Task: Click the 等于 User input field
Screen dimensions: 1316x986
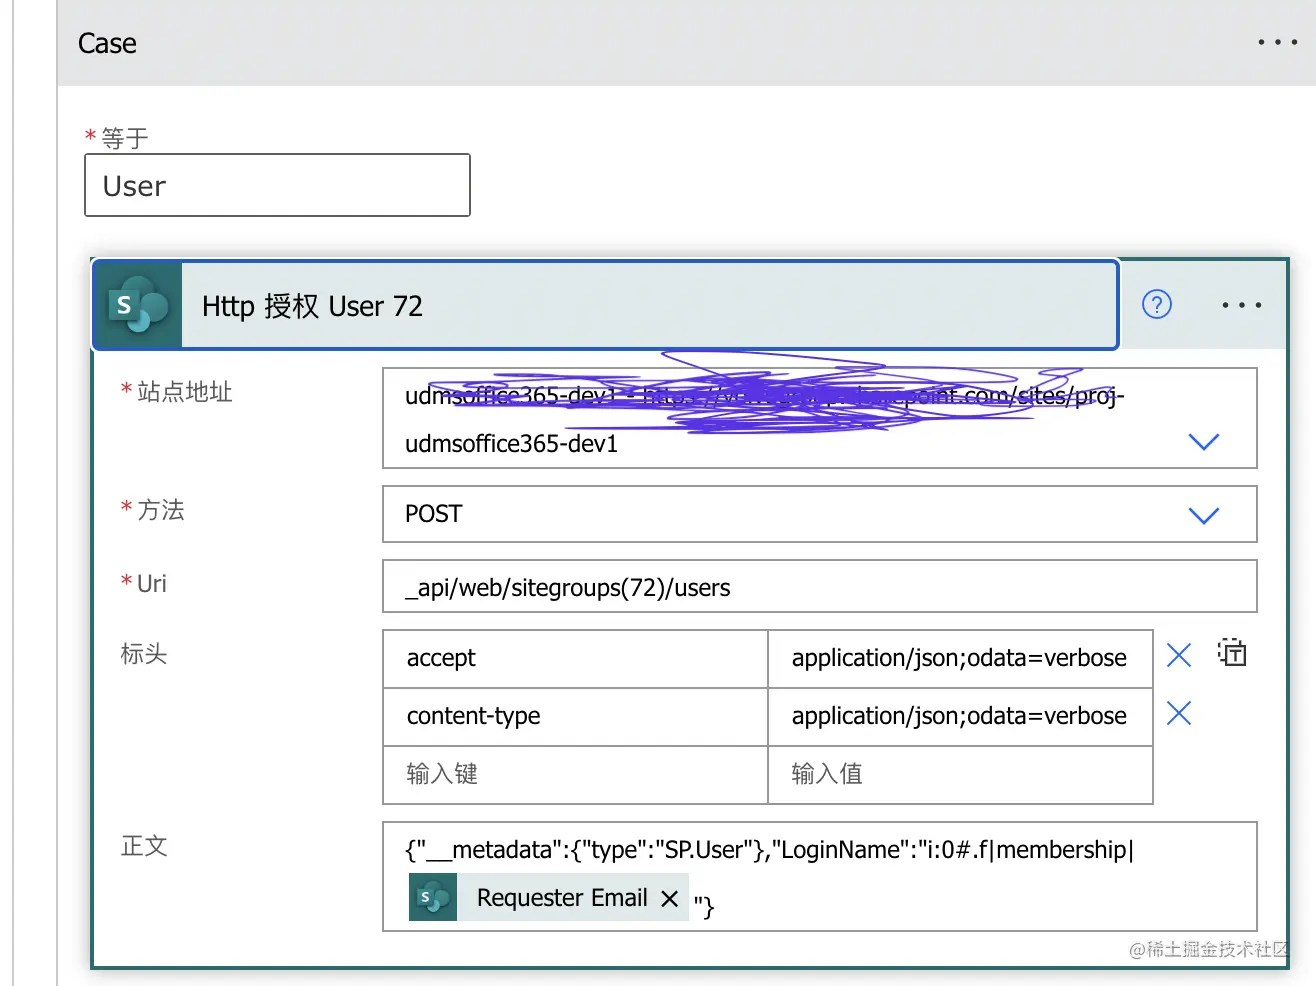Action: click(x=277, y=185)
